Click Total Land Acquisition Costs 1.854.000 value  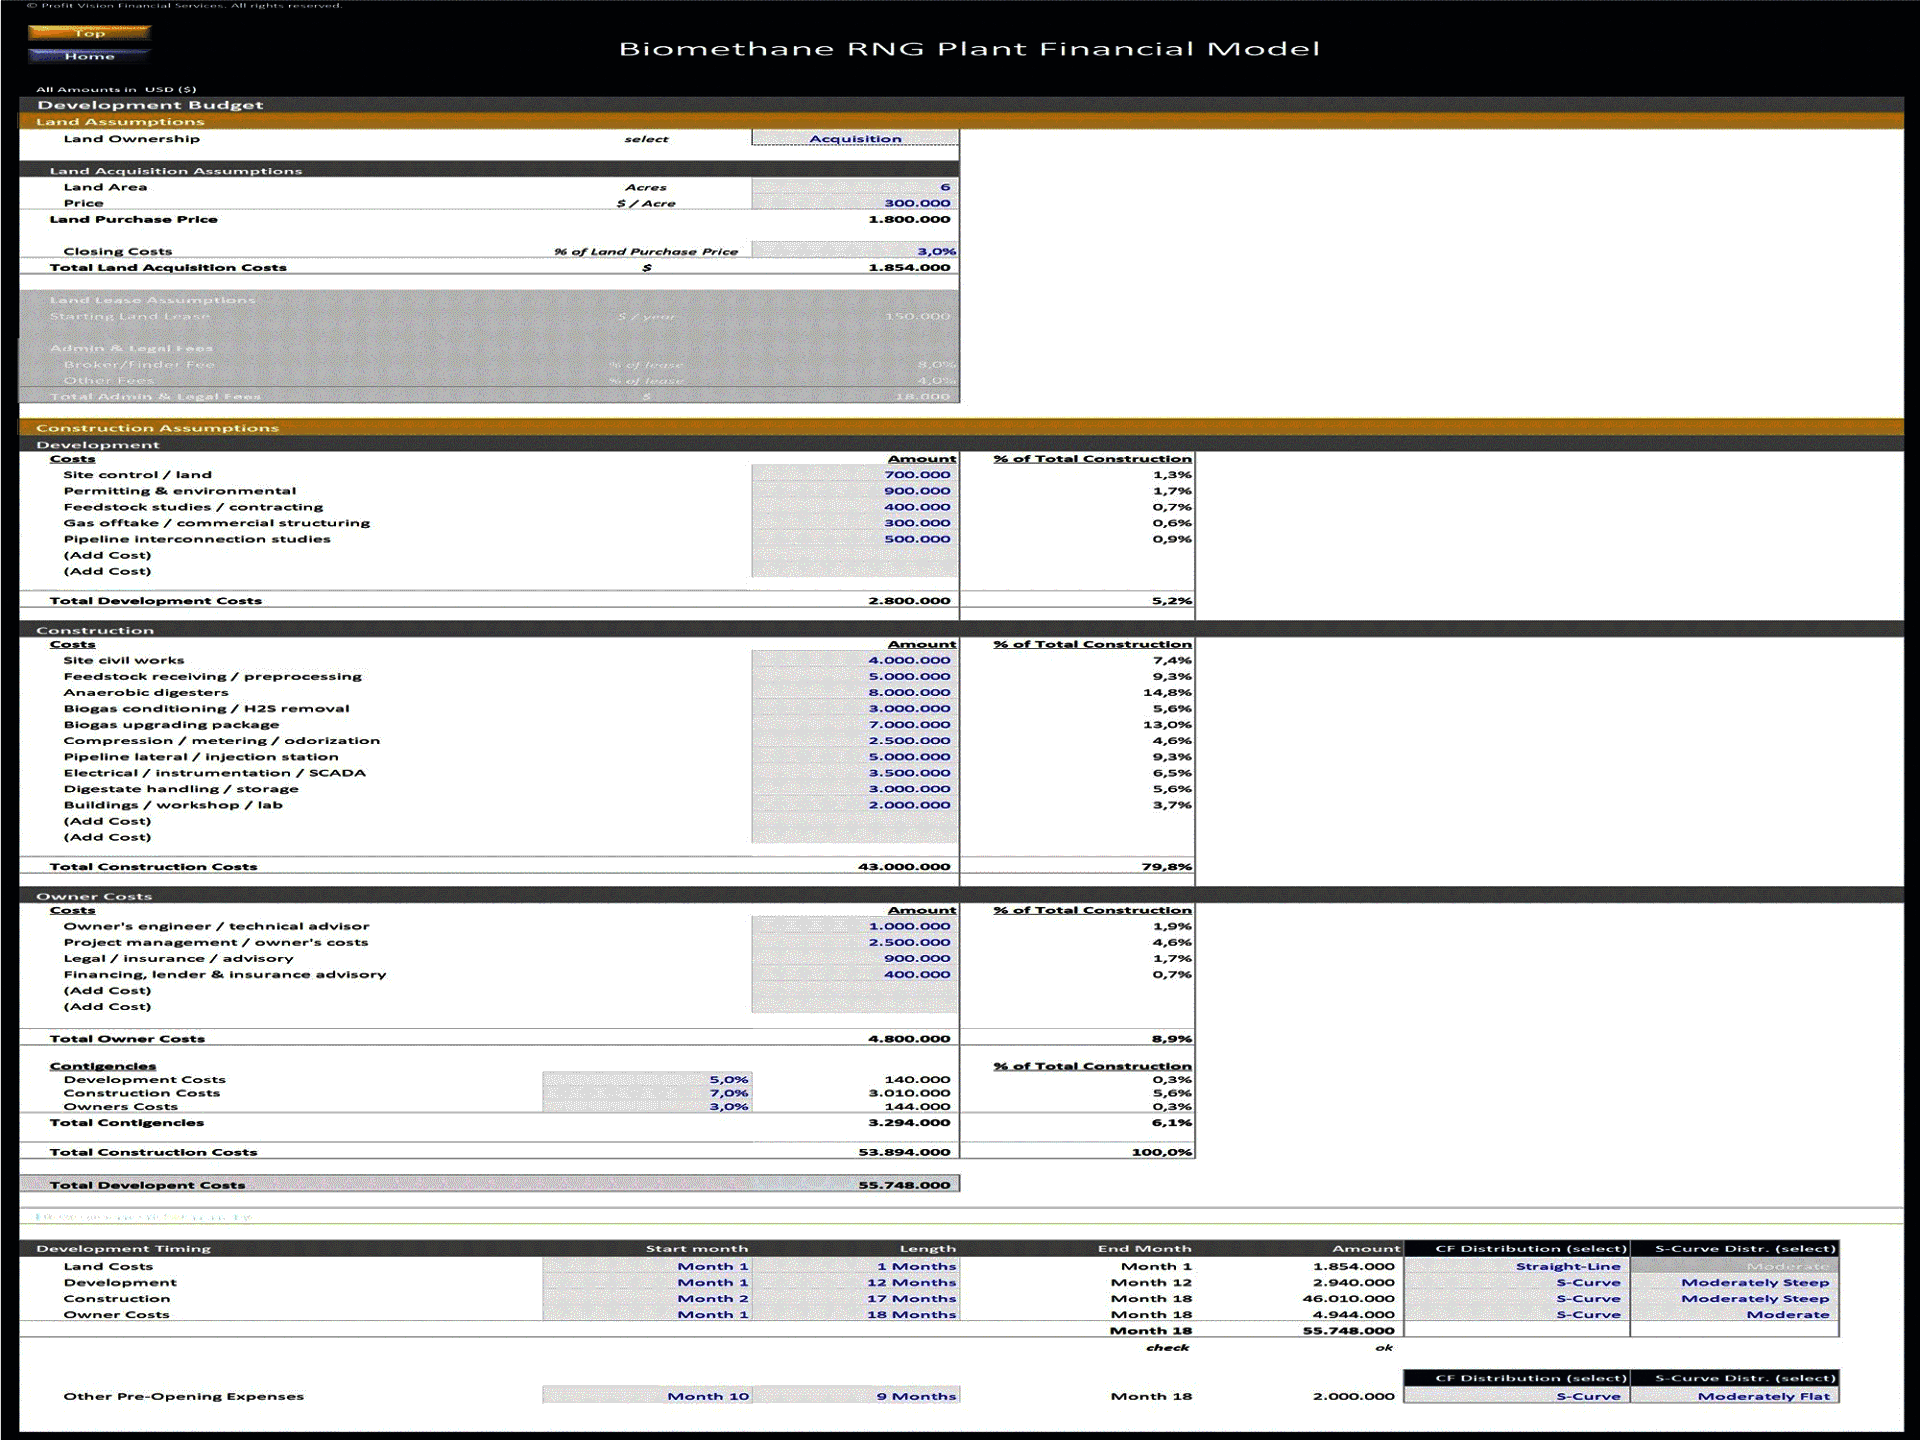[909, 267]
